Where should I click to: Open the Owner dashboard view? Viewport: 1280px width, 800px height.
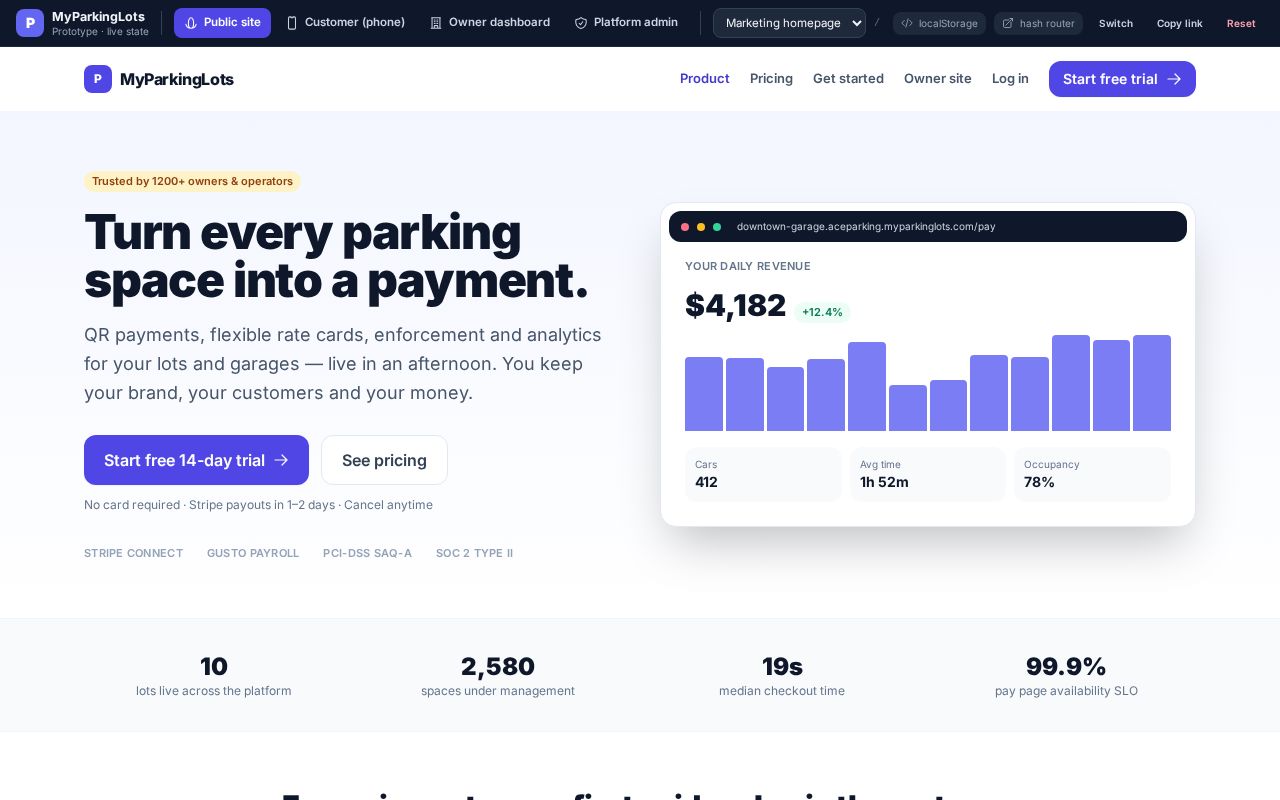point(489,23)
